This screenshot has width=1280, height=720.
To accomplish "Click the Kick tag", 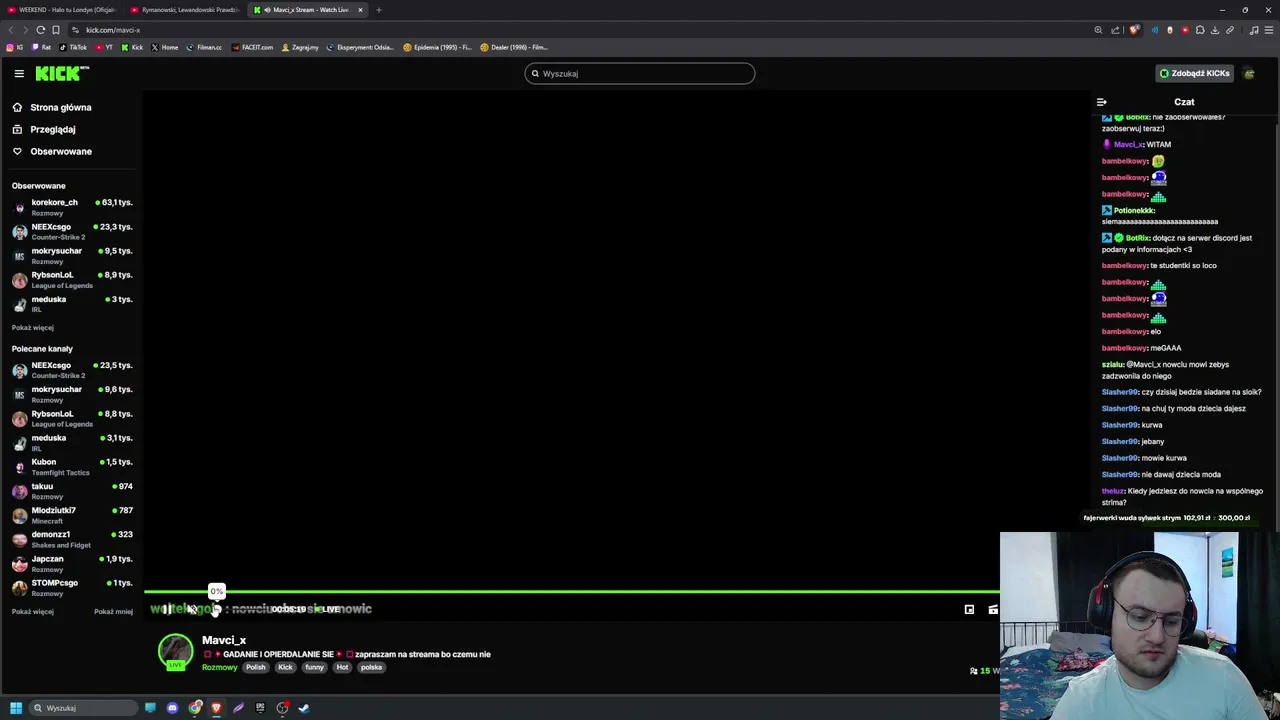I will click(x=285, y=667).
